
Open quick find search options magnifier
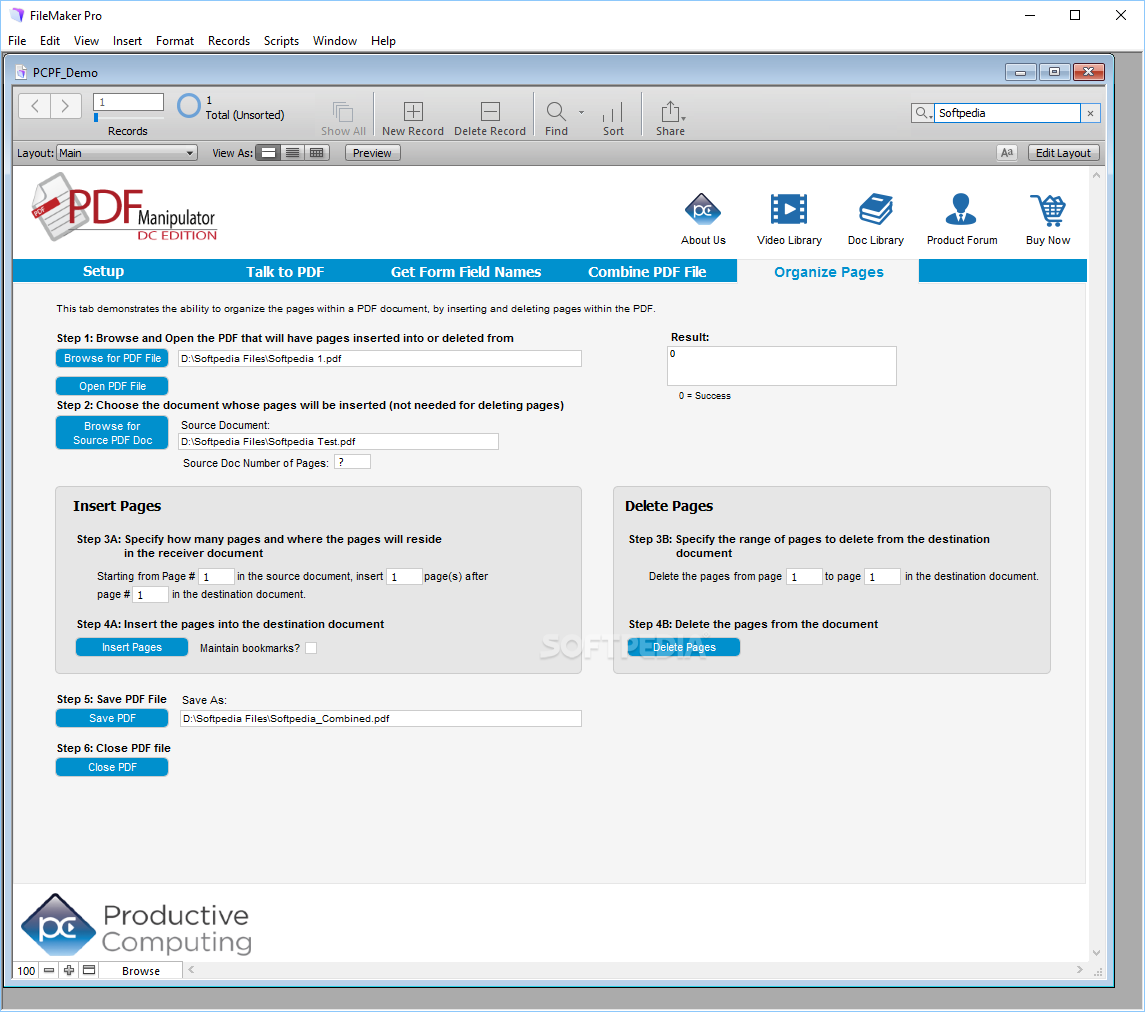click(923, 113)
